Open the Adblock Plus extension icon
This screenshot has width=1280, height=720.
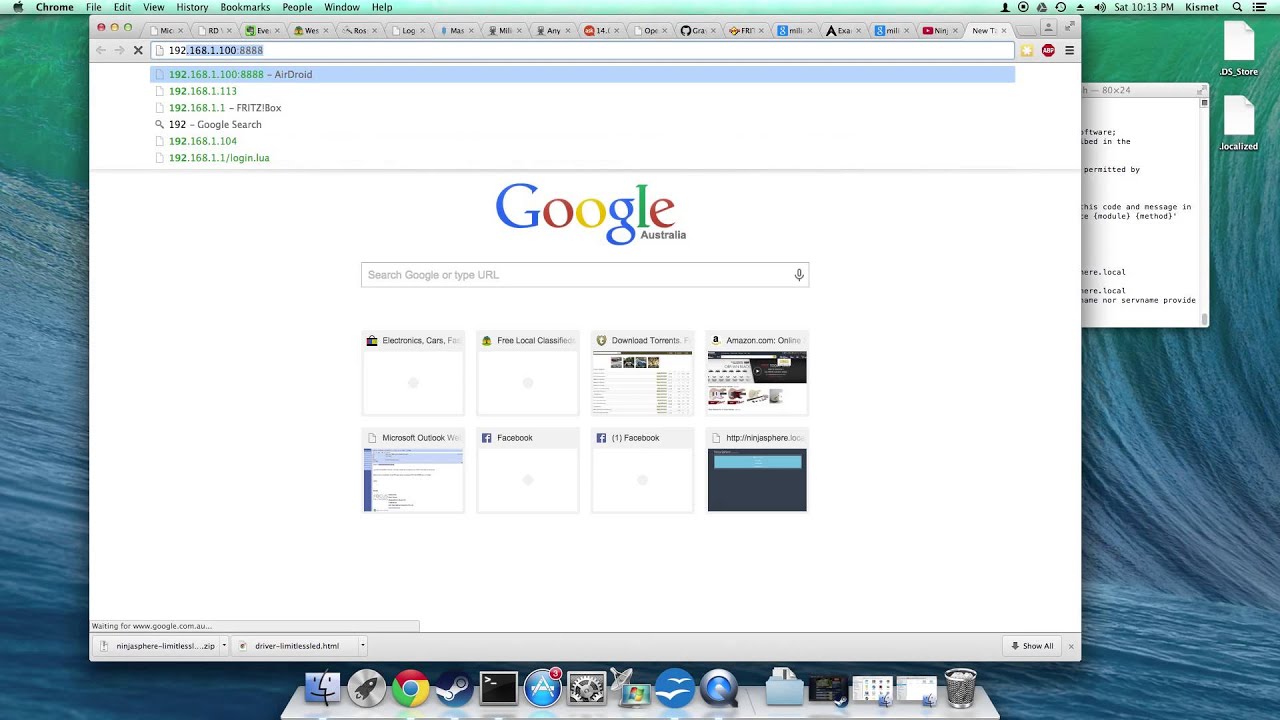(x=1048, y=50)
